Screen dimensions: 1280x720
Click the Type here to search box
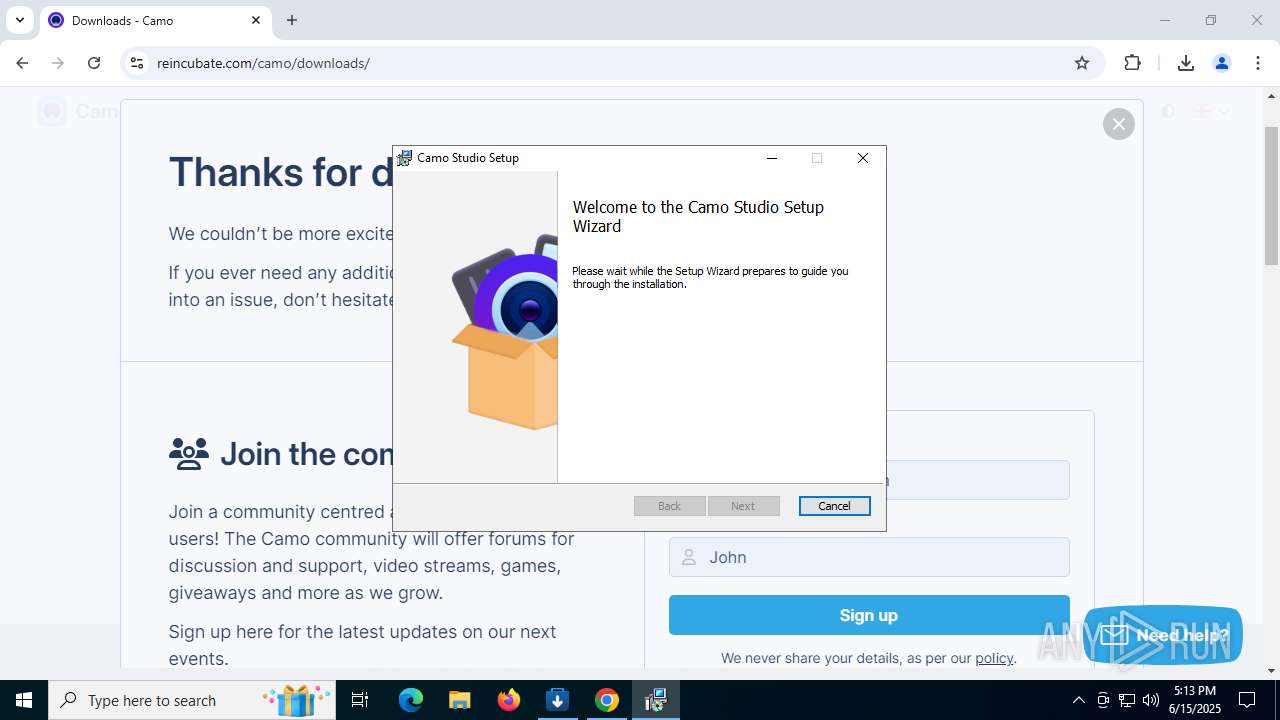194,700
